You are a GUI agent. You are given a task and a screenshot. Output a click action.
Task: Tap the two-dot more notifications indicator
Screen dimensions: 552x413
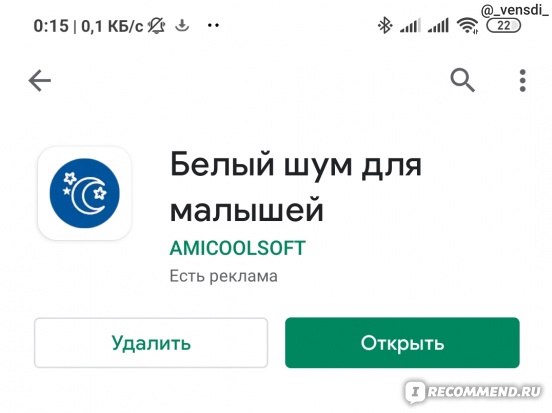pos(213,25)
